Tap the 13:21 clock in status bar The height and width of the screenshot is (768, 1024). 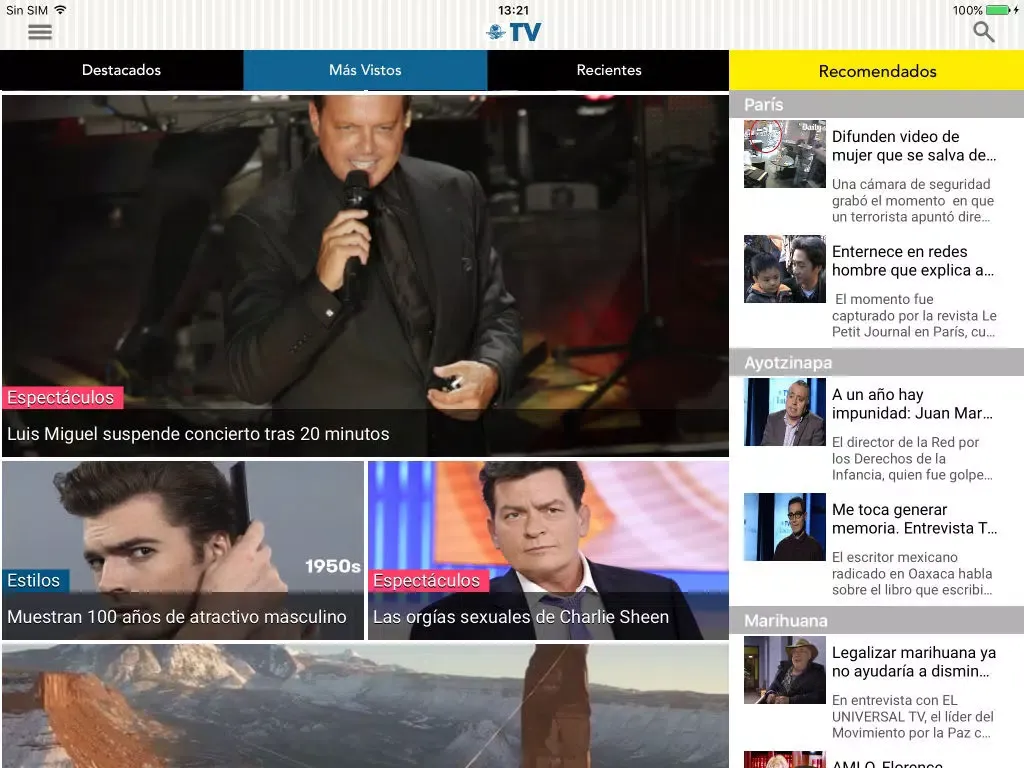pyautogui.click(x=513, y=10)
